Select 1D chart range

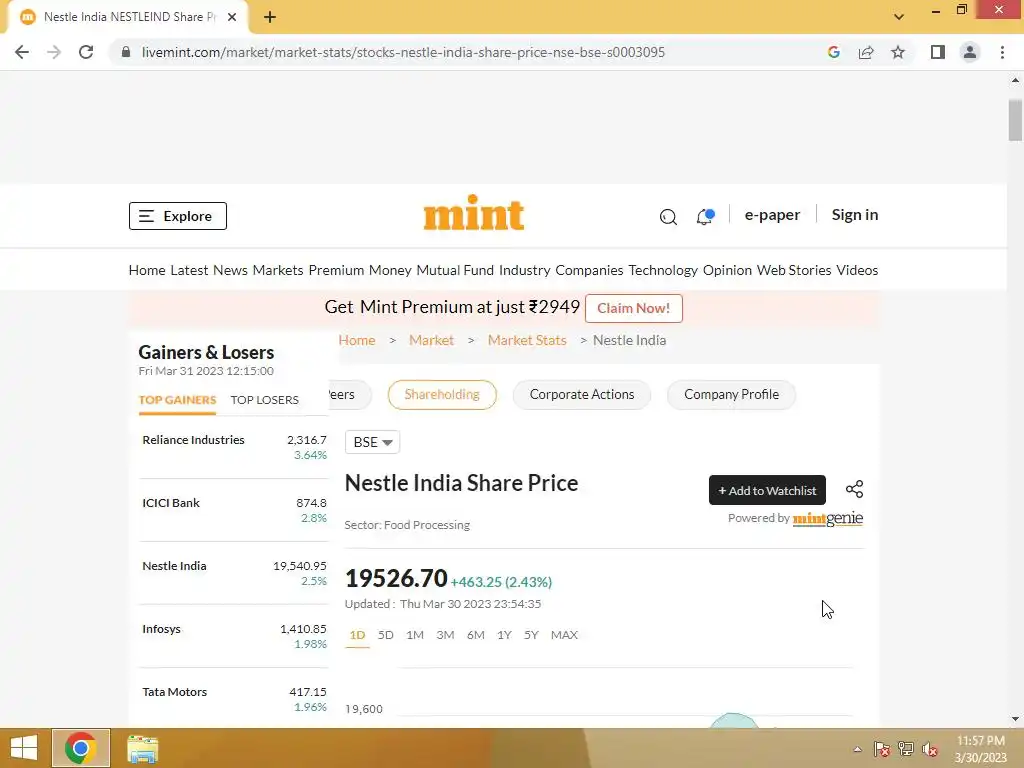pos(357,635)
